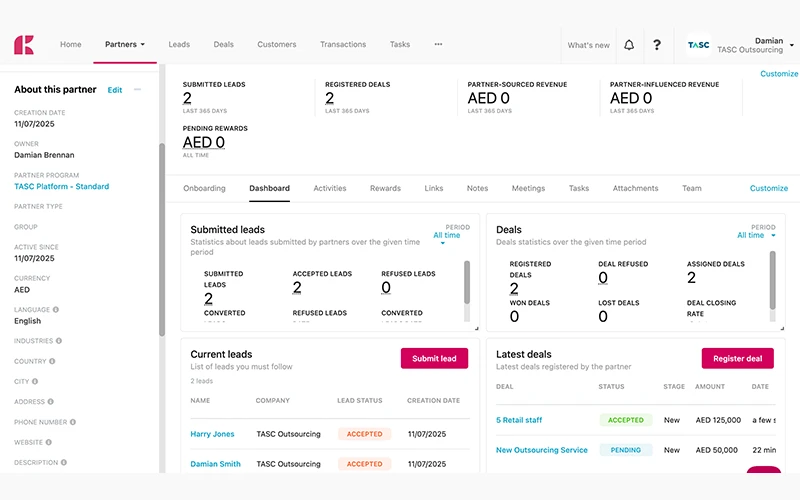The image size is (800, 500).
Task: Click the ellipsis next to About this partner
Action: tap(138, 90)
